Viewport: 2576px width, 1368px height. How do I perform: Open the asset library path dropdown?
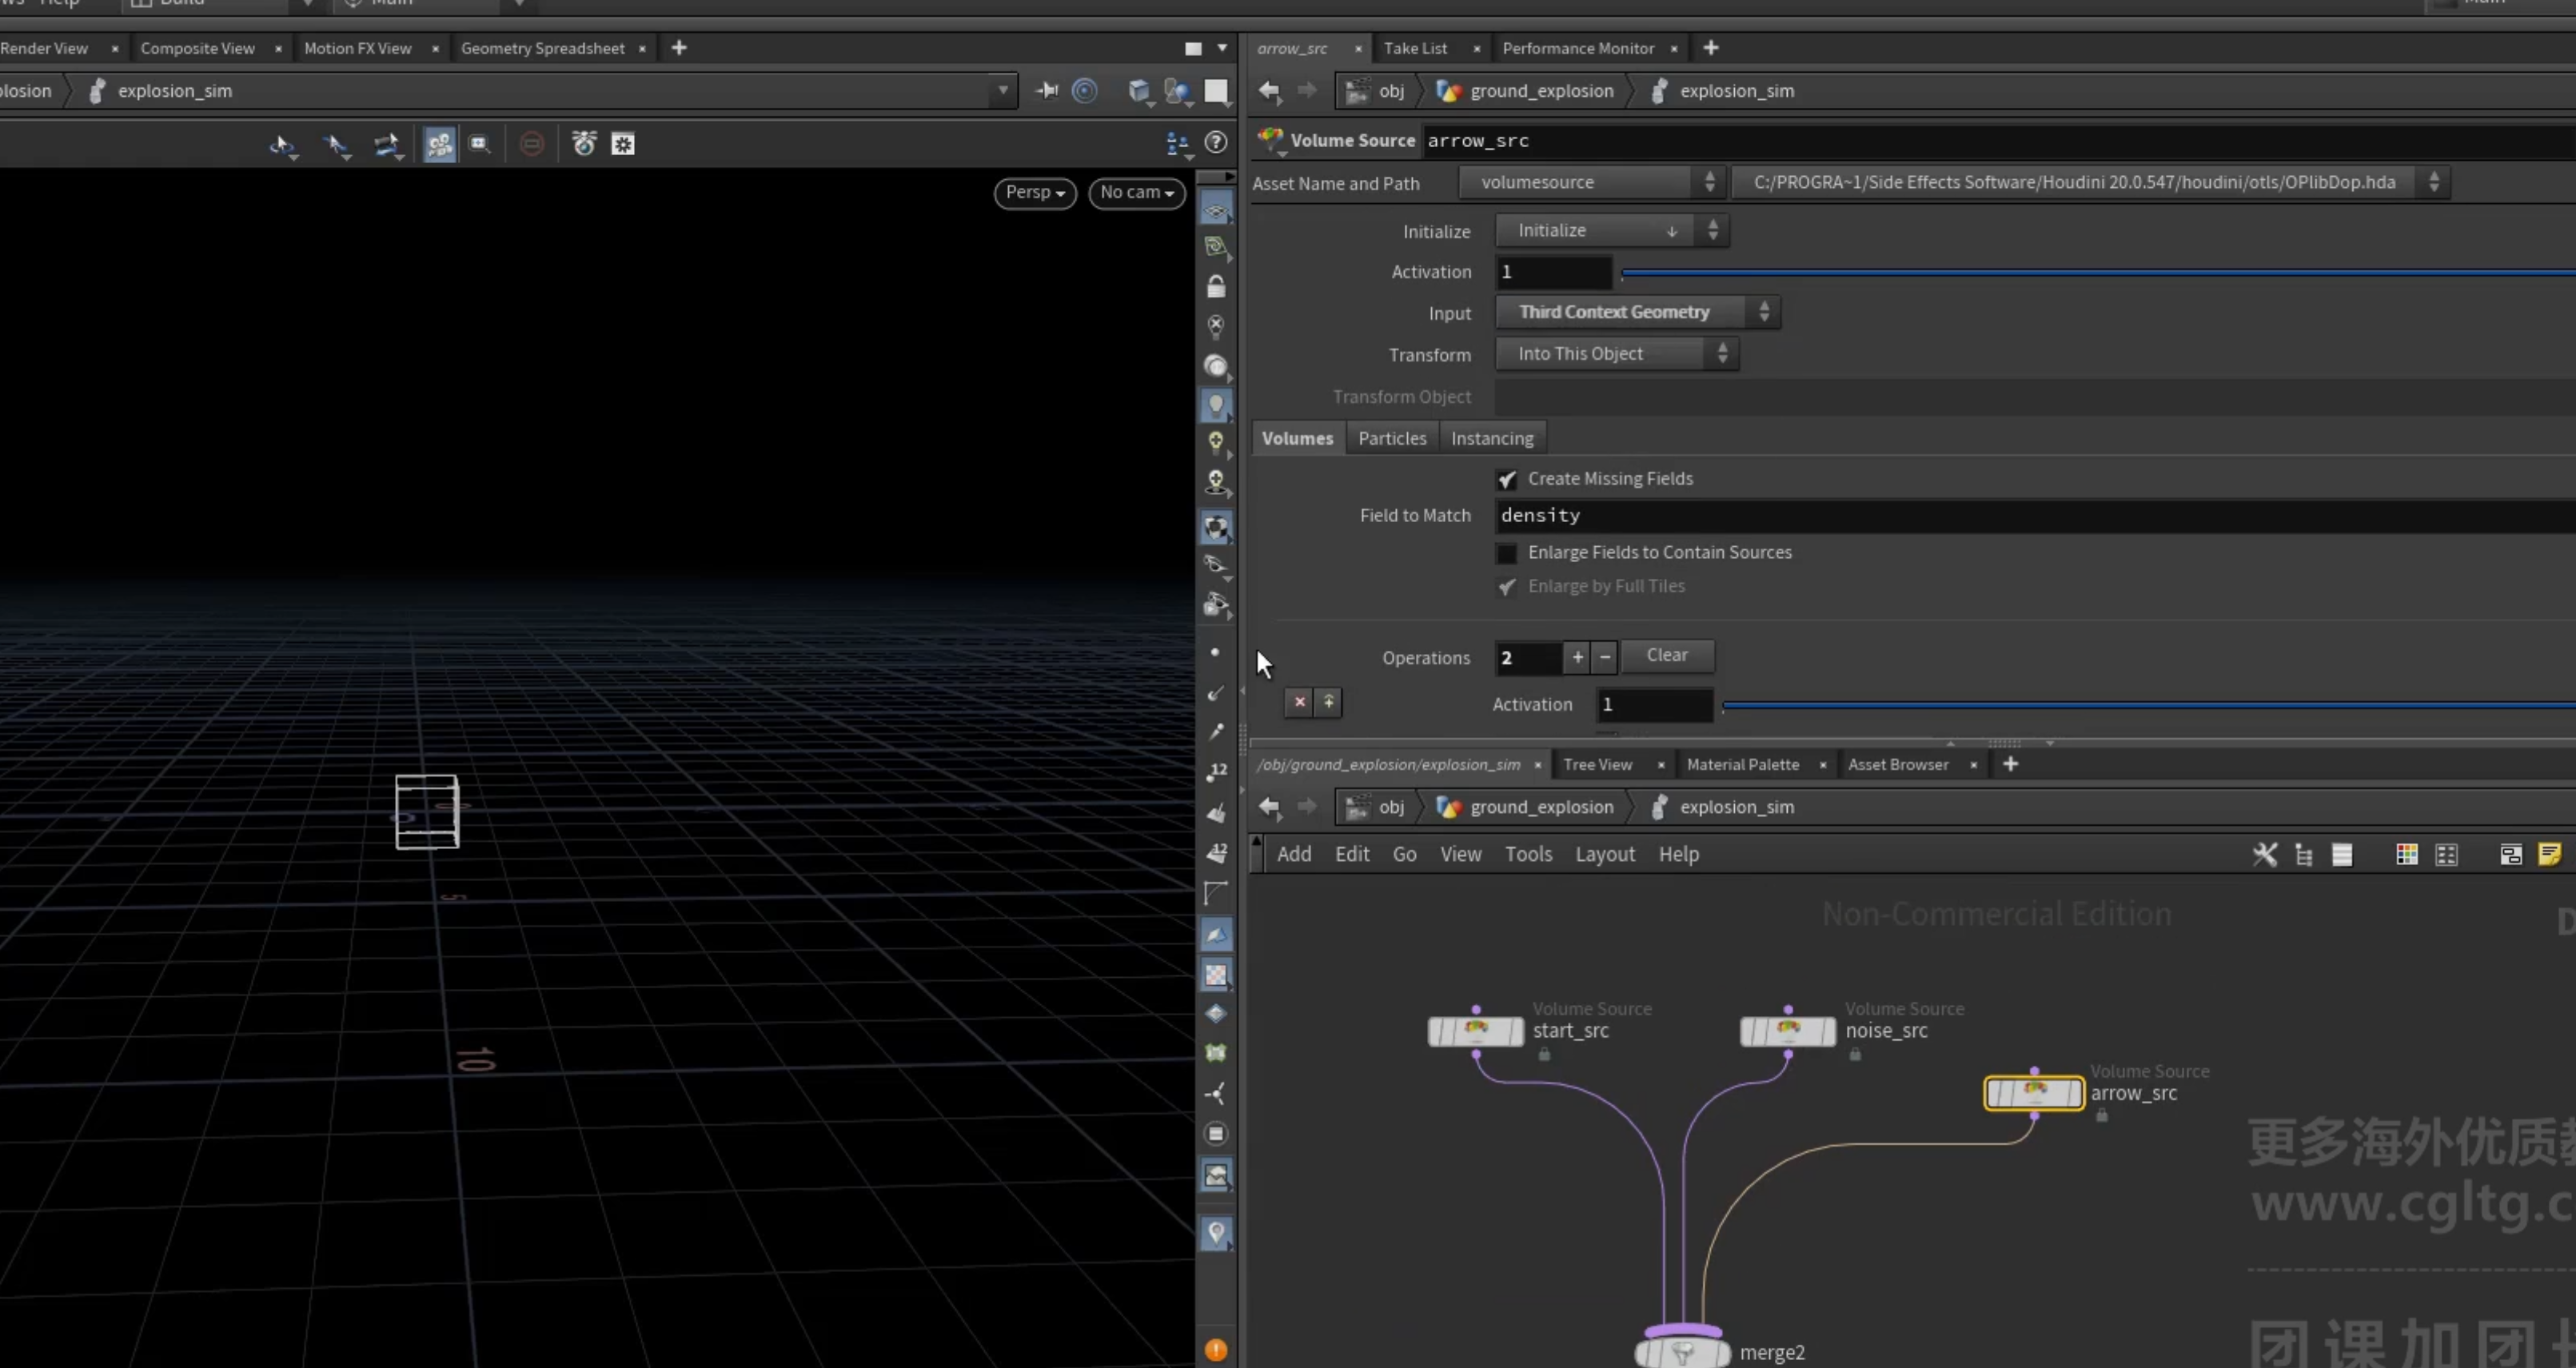tap(2091, 182)
